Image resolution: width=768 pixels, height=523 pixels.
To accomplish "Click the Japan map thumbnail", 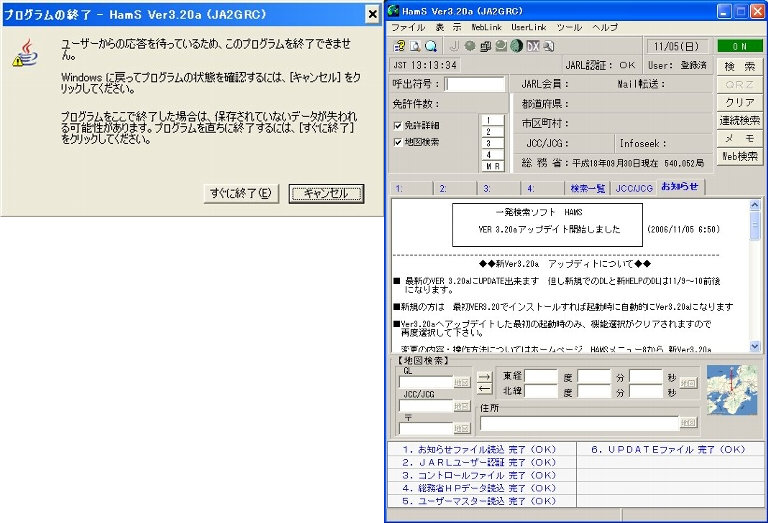I will [732, 390].
